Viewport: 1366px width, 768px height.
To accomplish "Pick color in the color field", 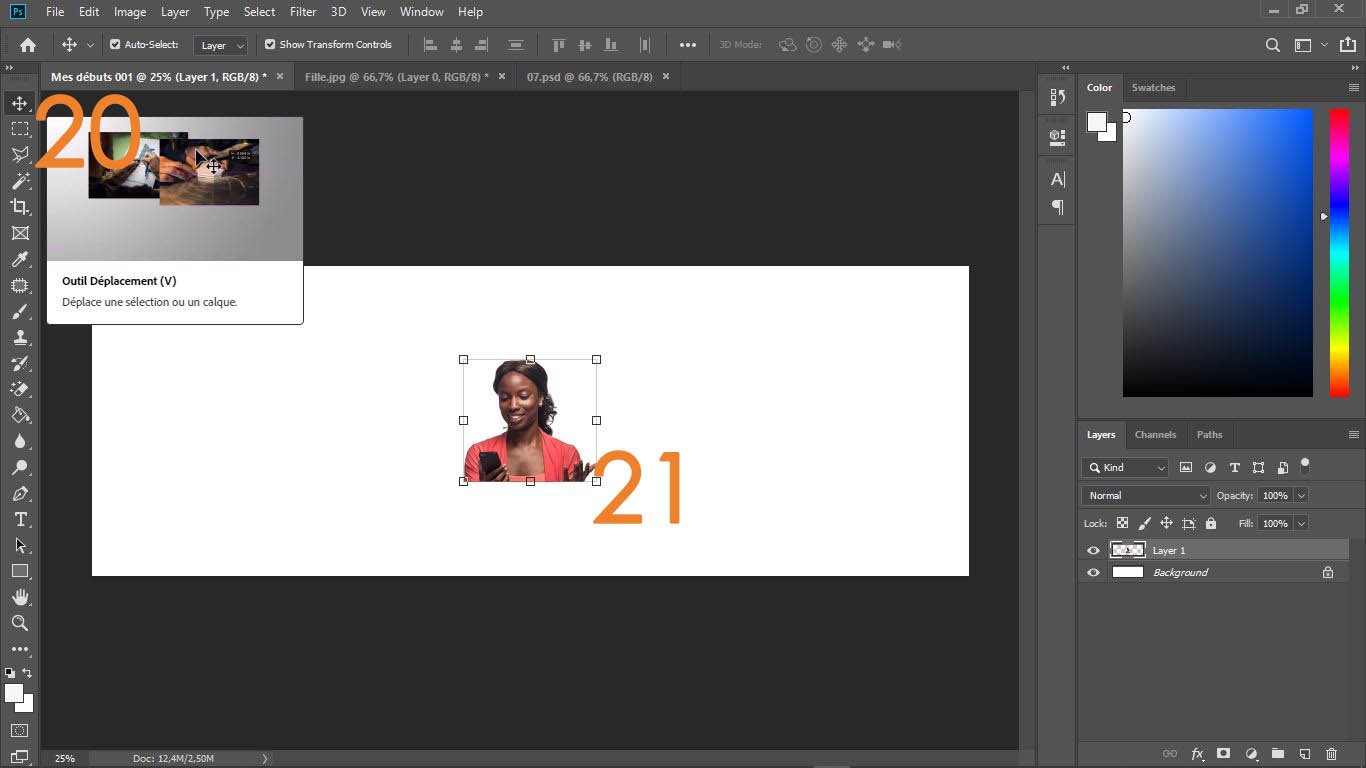I will coord(1217,253).
